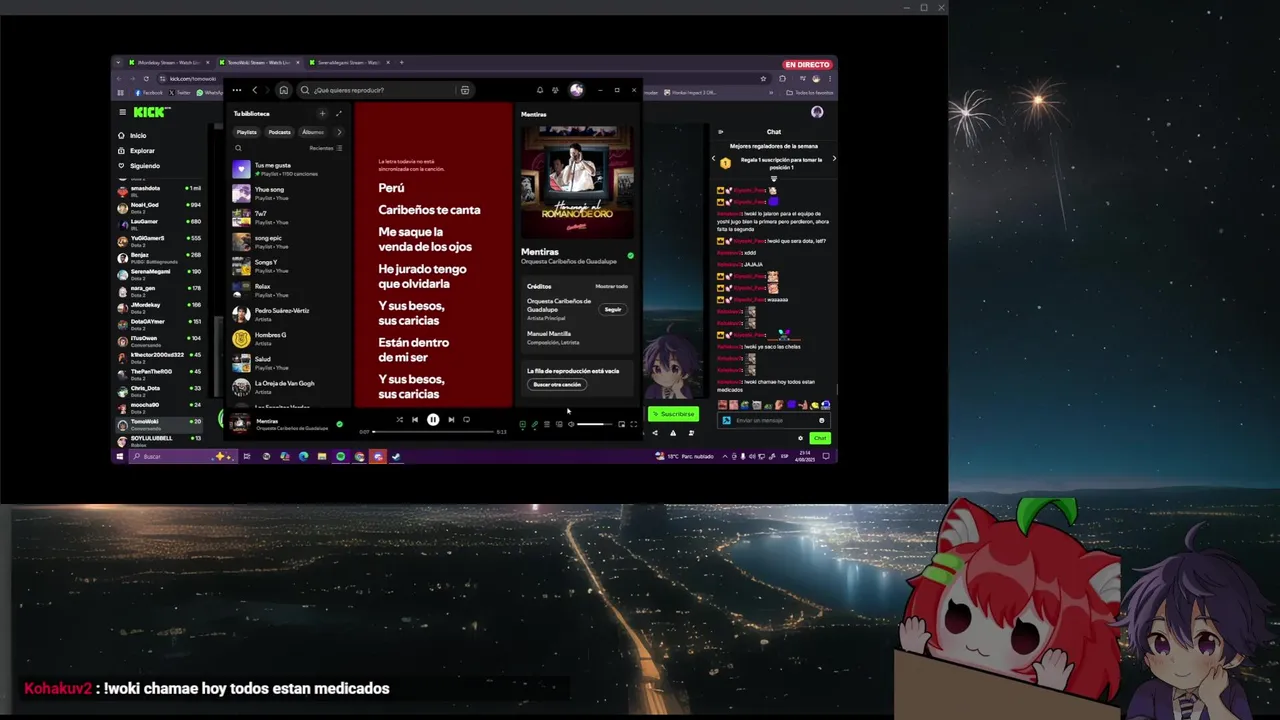Collapse the Kick chat panel

point(720,131)
